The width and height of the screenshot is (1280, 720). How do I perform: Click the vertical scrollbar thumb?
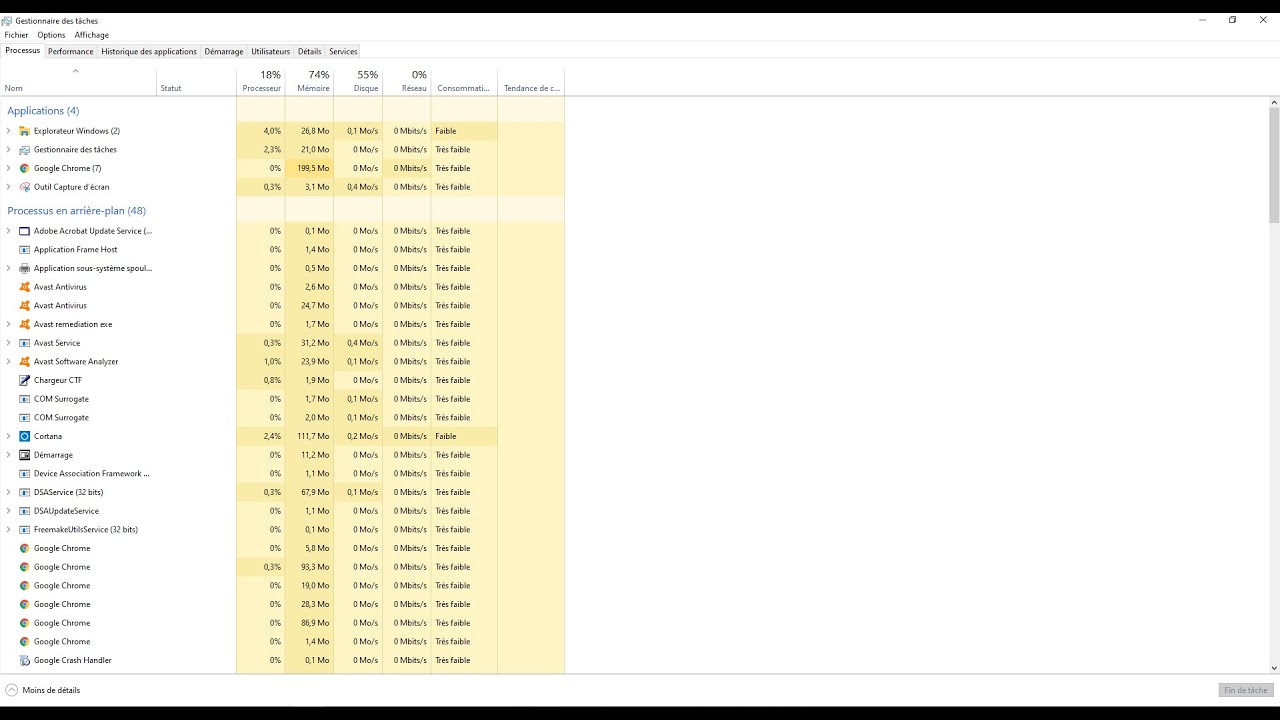(x=1274, y=165)
